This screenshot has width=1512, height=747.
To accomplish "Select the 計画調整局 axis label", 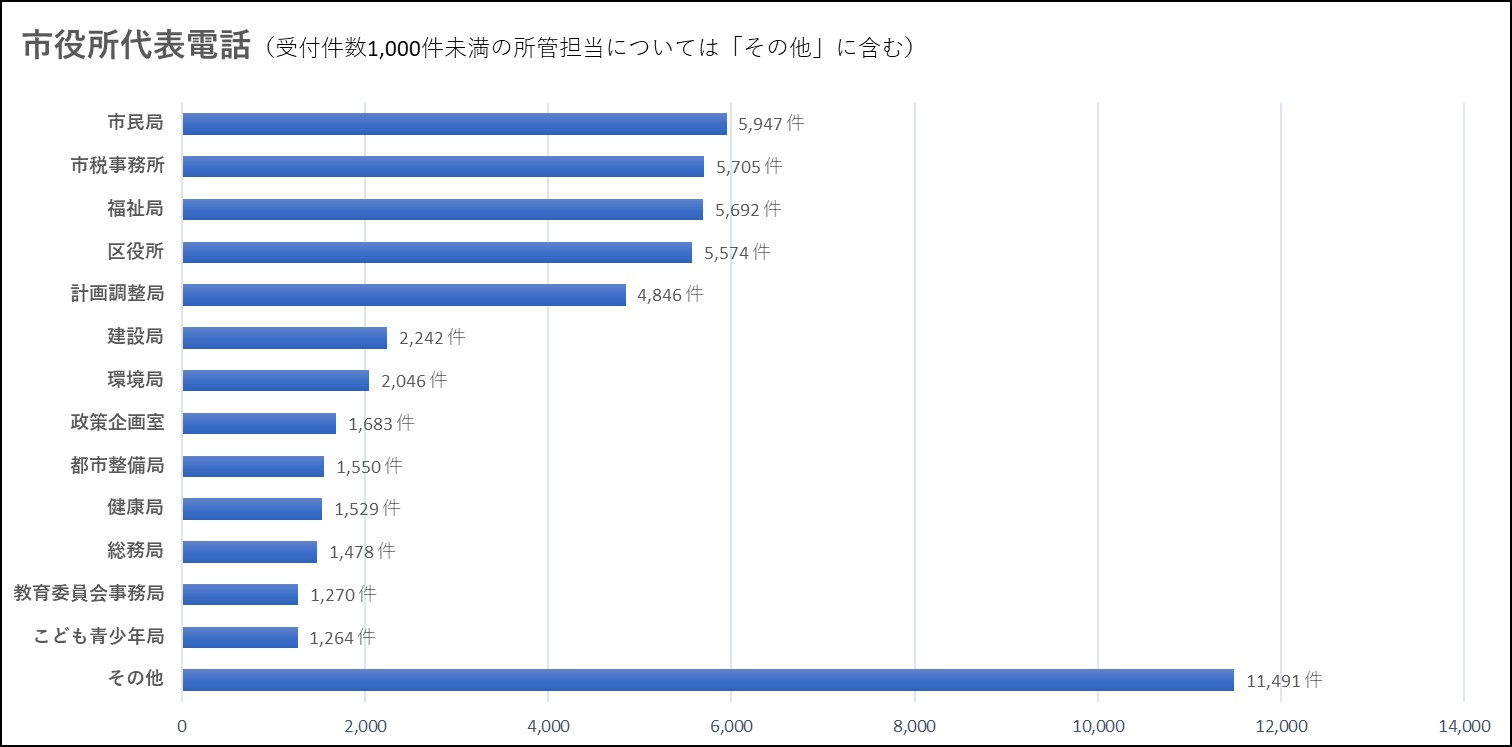I will (x=117, y=294).
